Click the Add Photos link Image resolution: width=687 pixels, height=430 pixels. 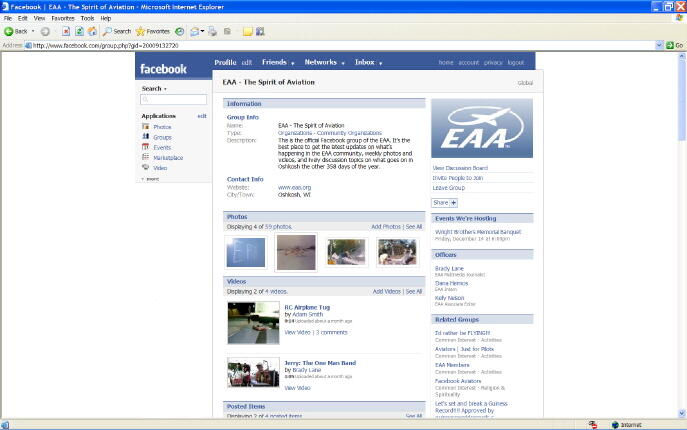coord(386,227)
